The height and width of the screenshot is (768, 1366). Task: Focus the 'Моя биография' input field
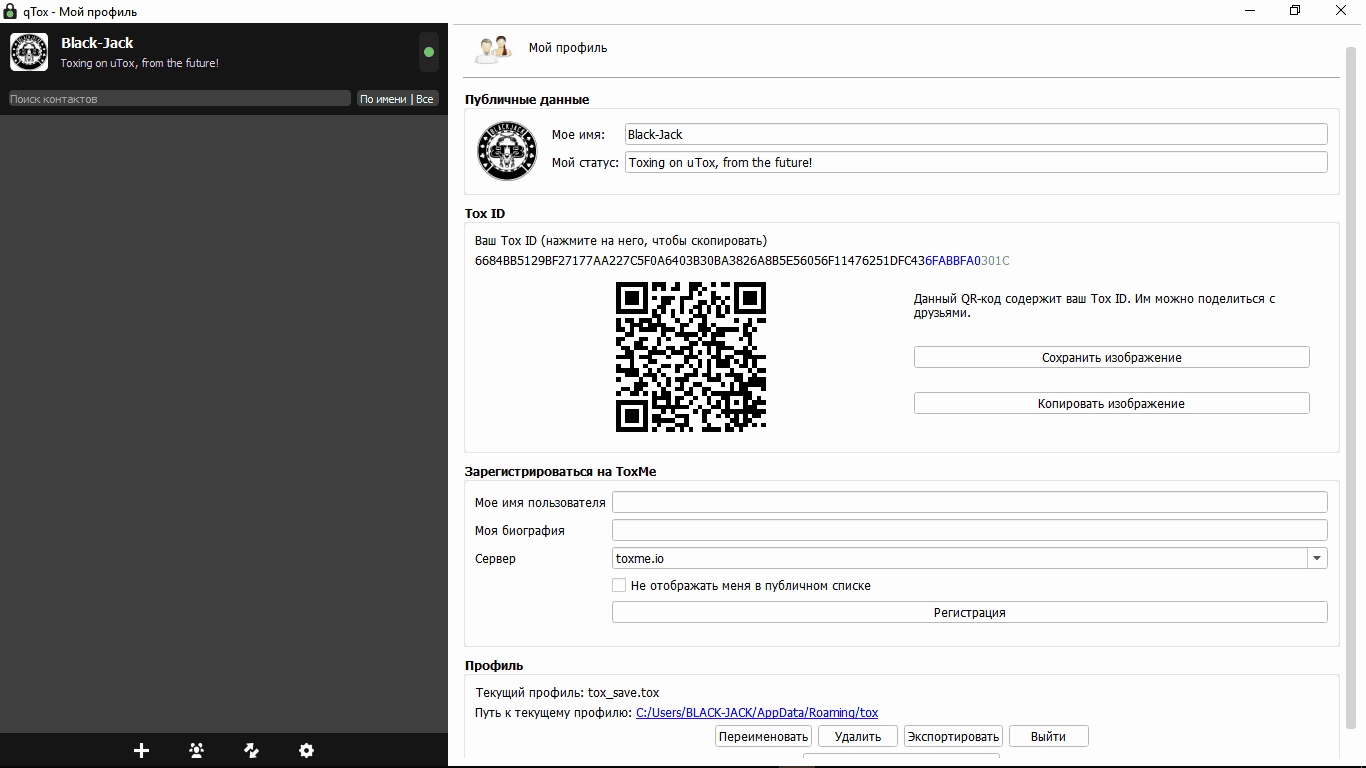(x=969, y=530)
